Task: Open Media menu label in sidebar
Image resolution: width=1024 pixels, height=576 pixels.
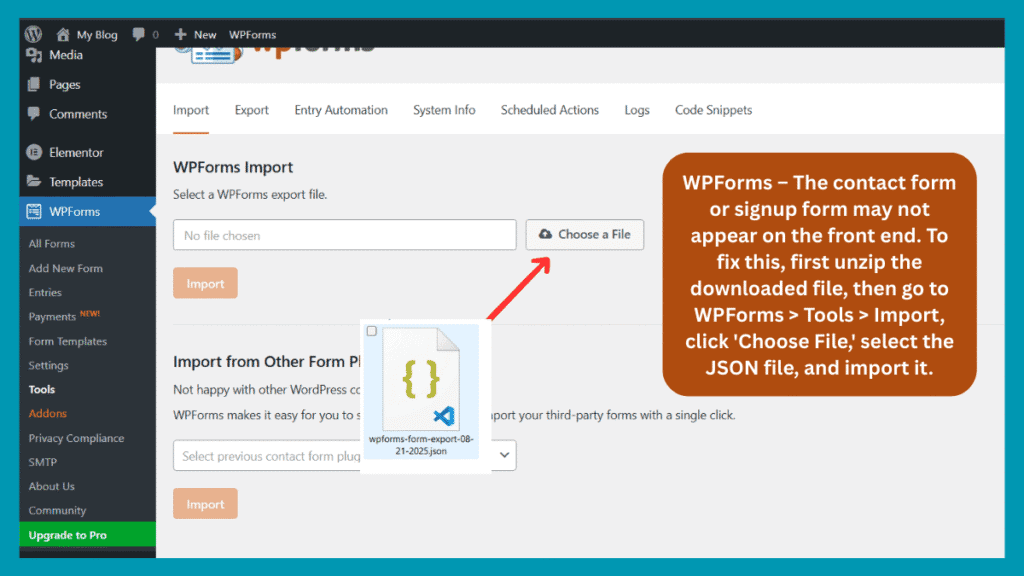Action: tap(66, 56)
